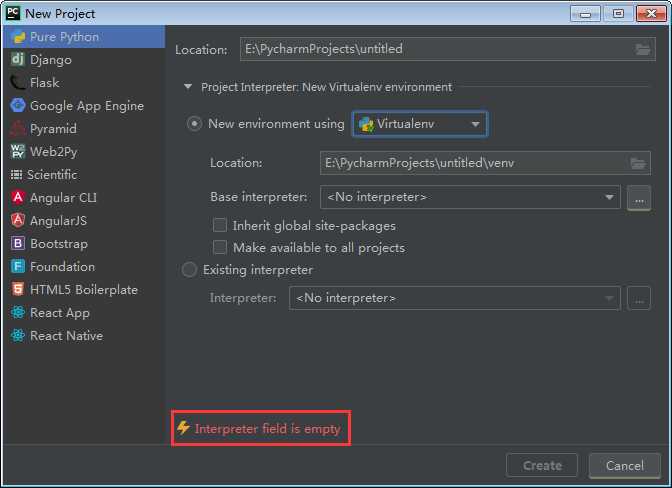Minimize the New Project dialog window
This screenshot has height=488, width=672.
[585, 14]
